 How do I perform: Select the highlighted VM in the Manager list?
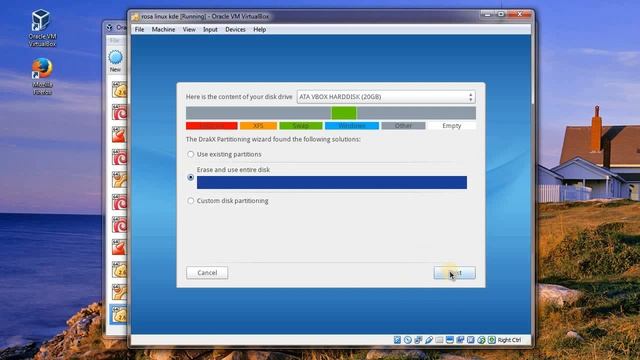pos(118,315)
